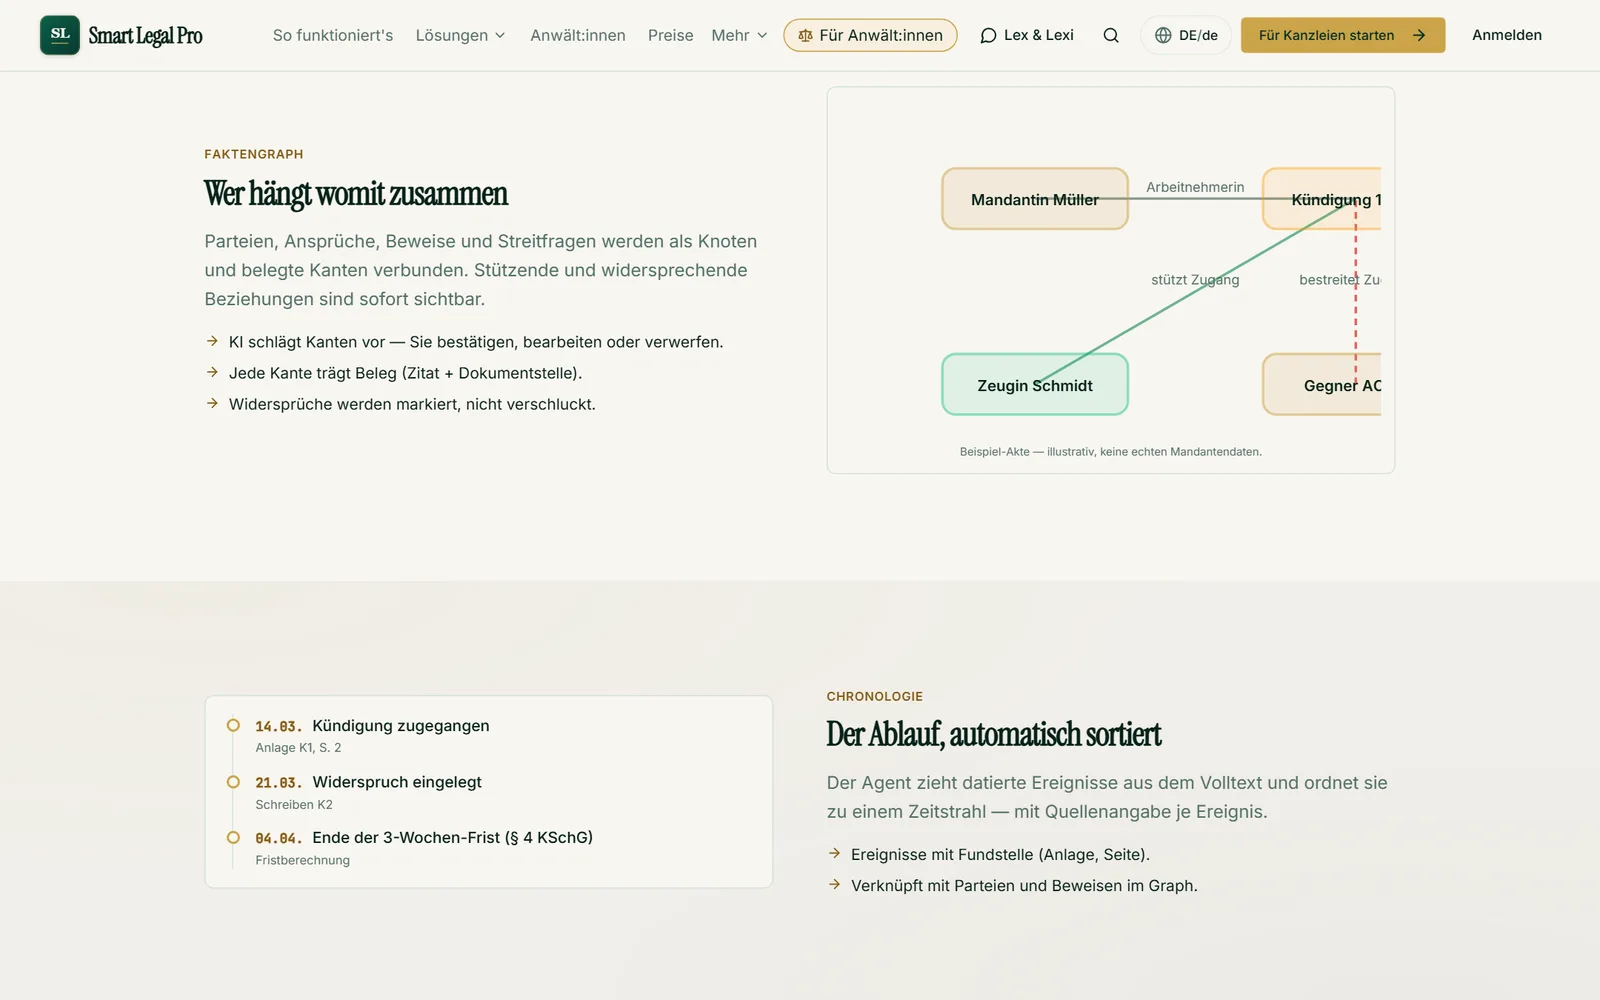Click the Anmelden link
The width and height of the screenshot is (1600, 1000).
coord(1507,35)
